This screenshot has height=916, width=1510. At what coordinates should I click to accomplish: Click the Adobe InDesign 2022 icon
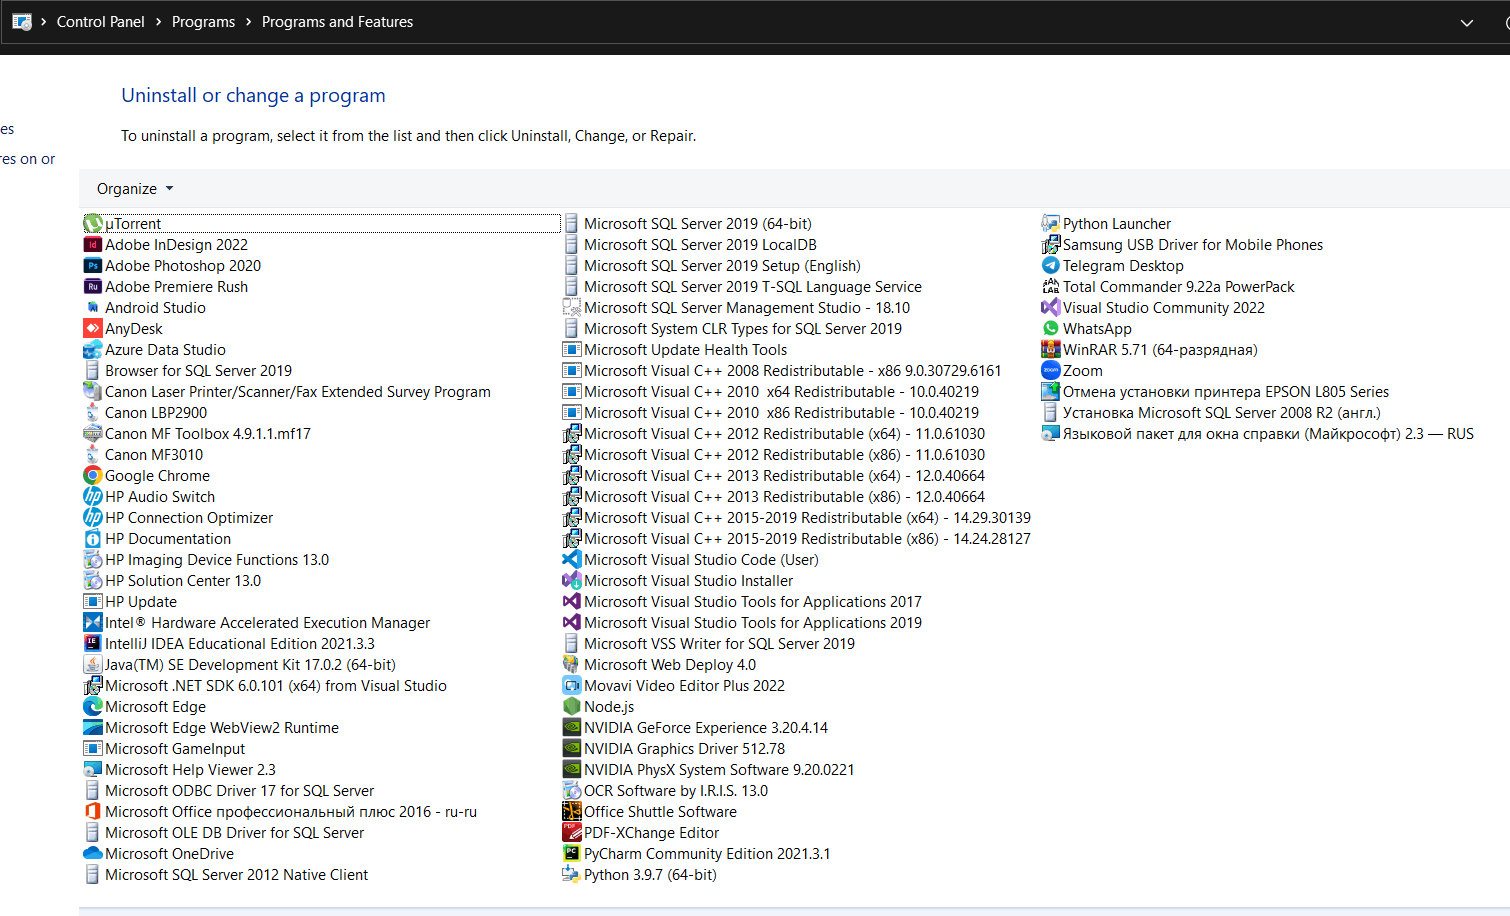tap(93, 245)
